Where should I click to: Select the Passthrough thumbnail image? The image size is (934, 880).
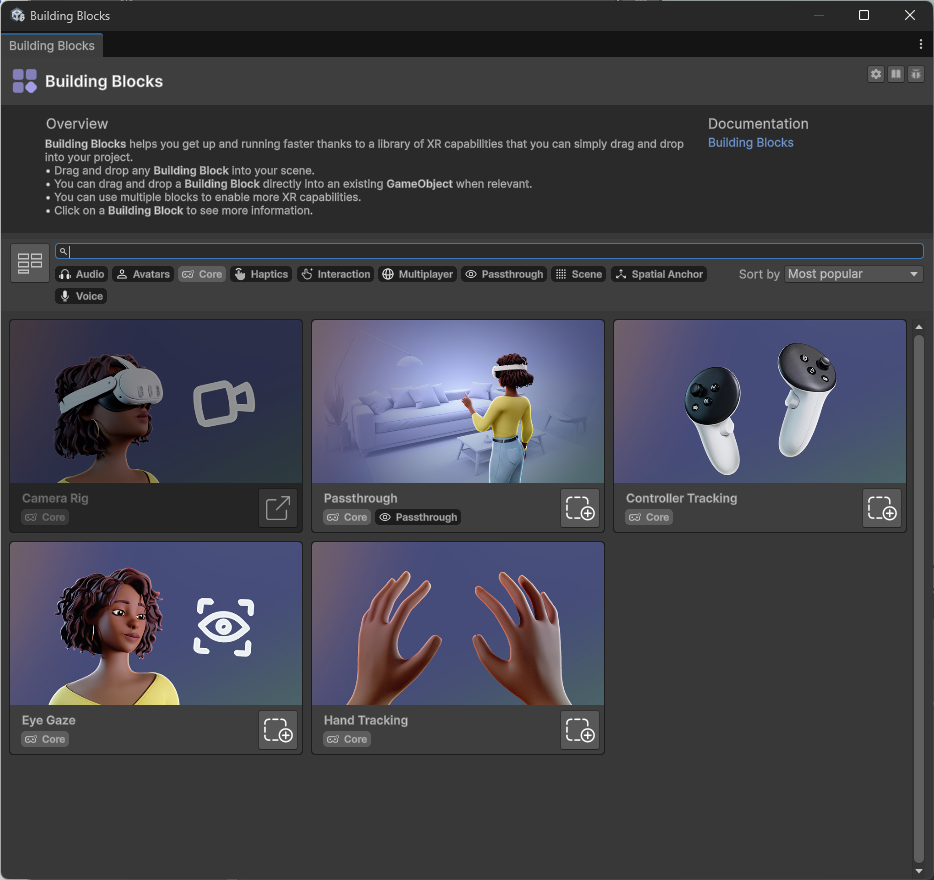click(x=458, y=402)
